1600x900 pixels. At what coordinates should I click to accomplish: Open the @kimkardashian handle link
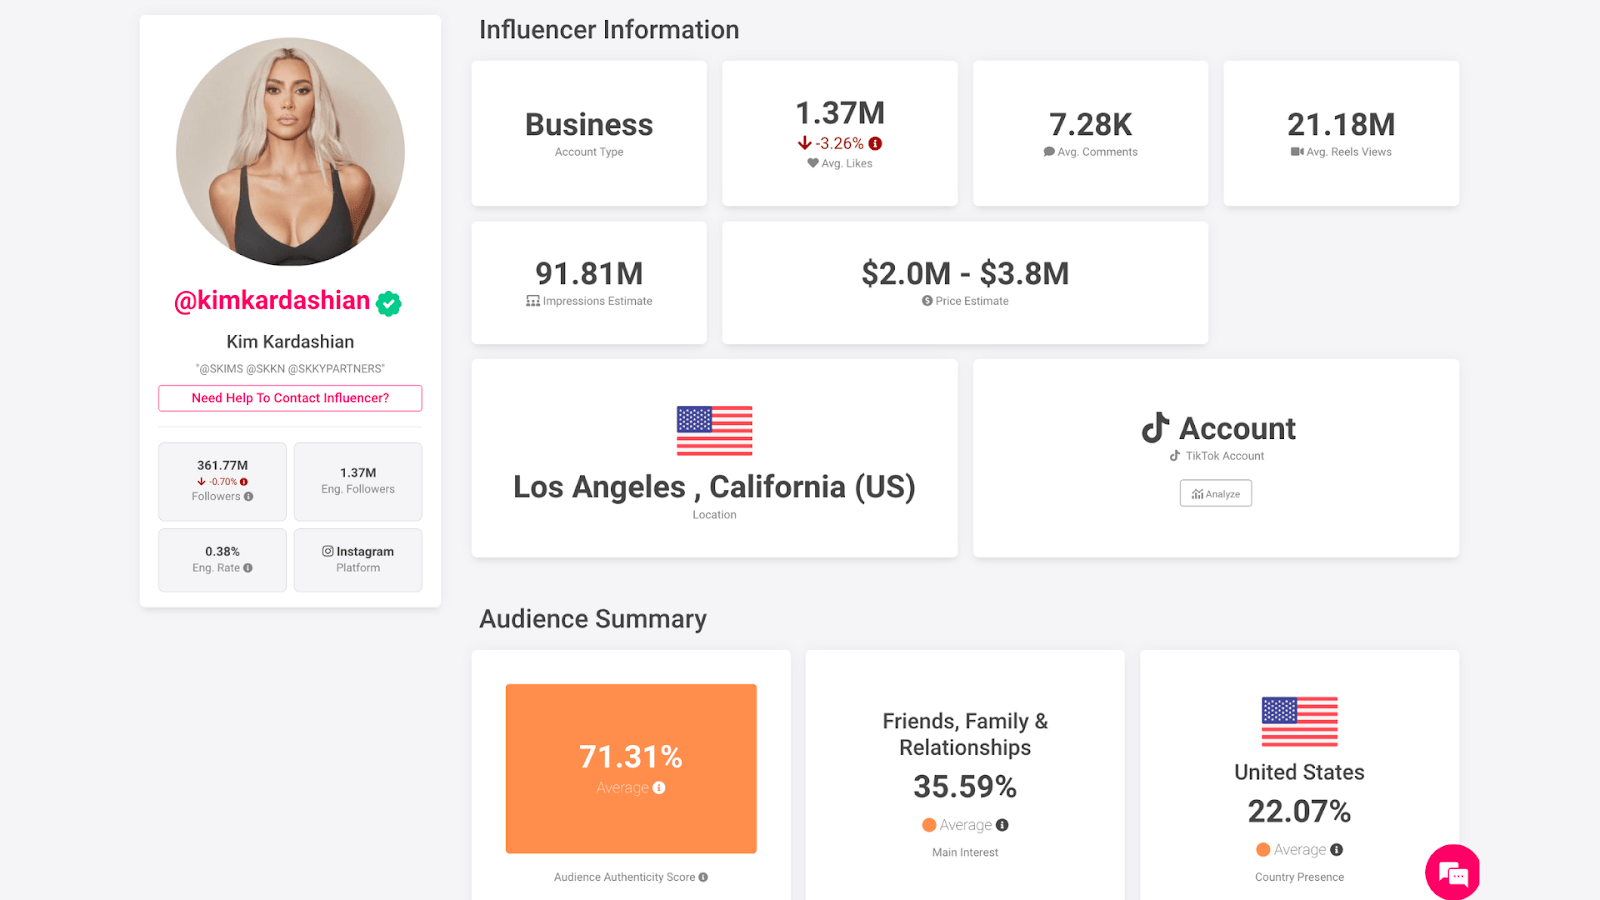click(272, 301)
